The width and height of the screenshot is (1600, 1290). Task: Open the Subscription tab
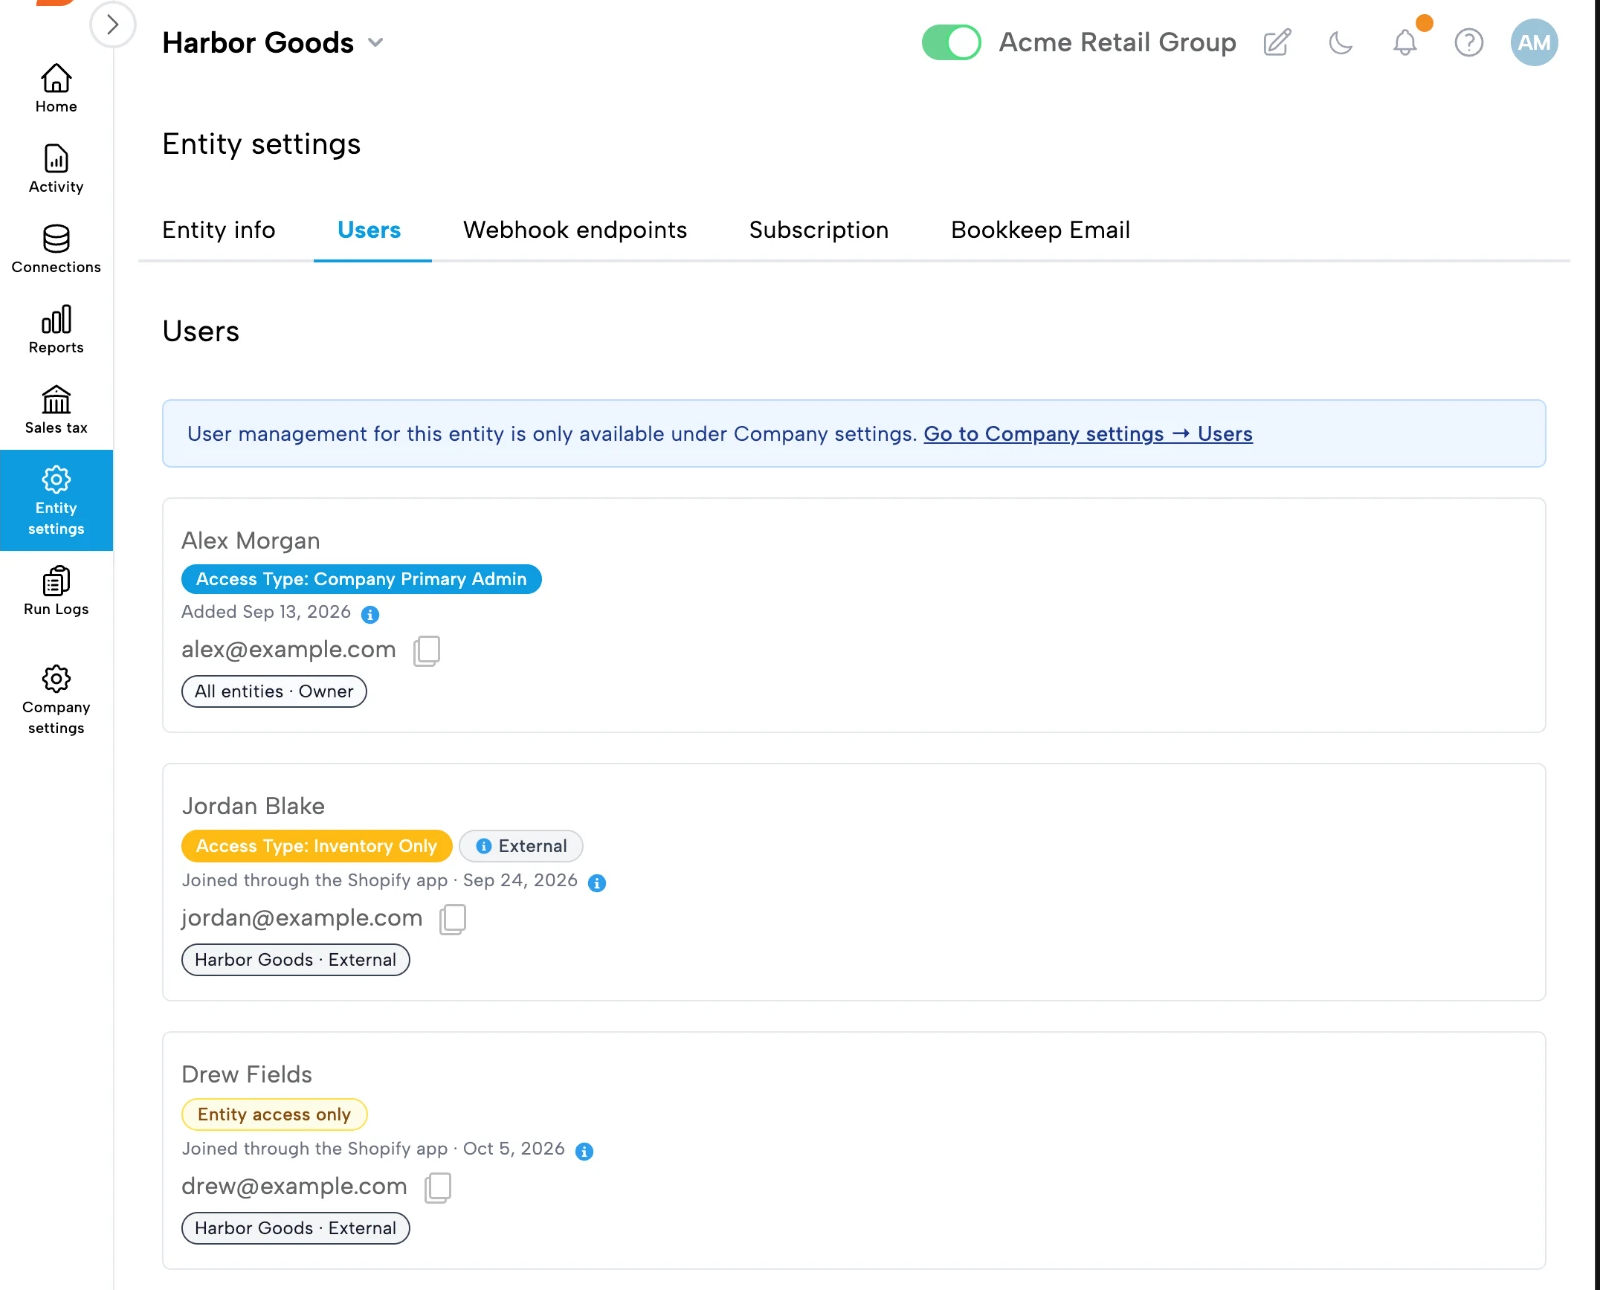pos(819,230)
